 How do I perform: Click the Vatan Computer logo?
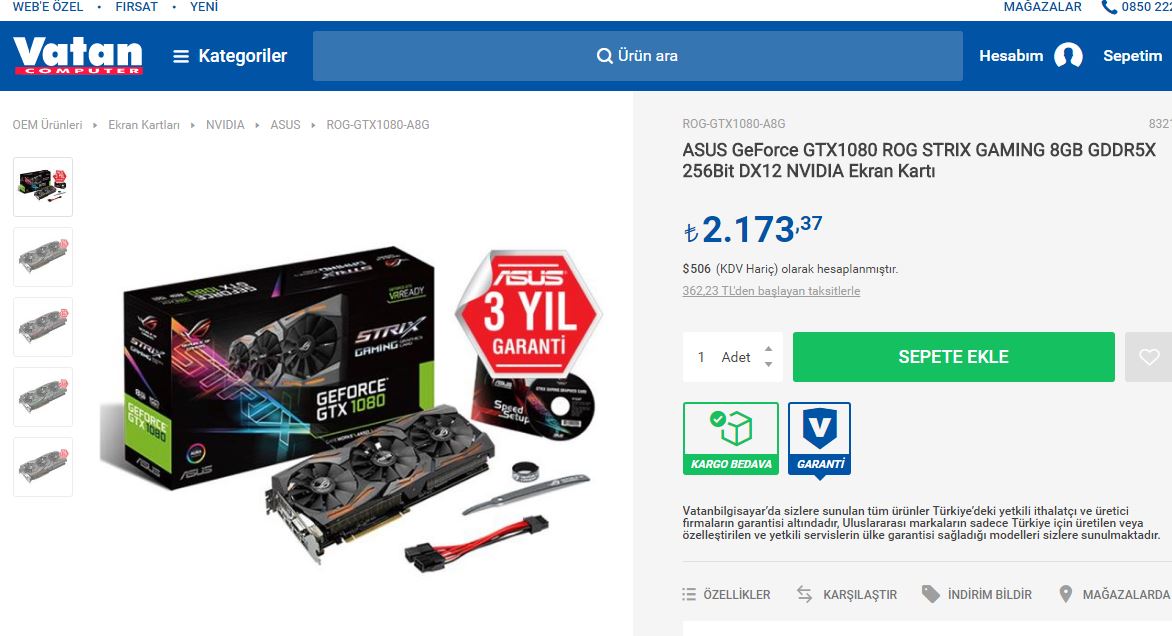[78, 56]
